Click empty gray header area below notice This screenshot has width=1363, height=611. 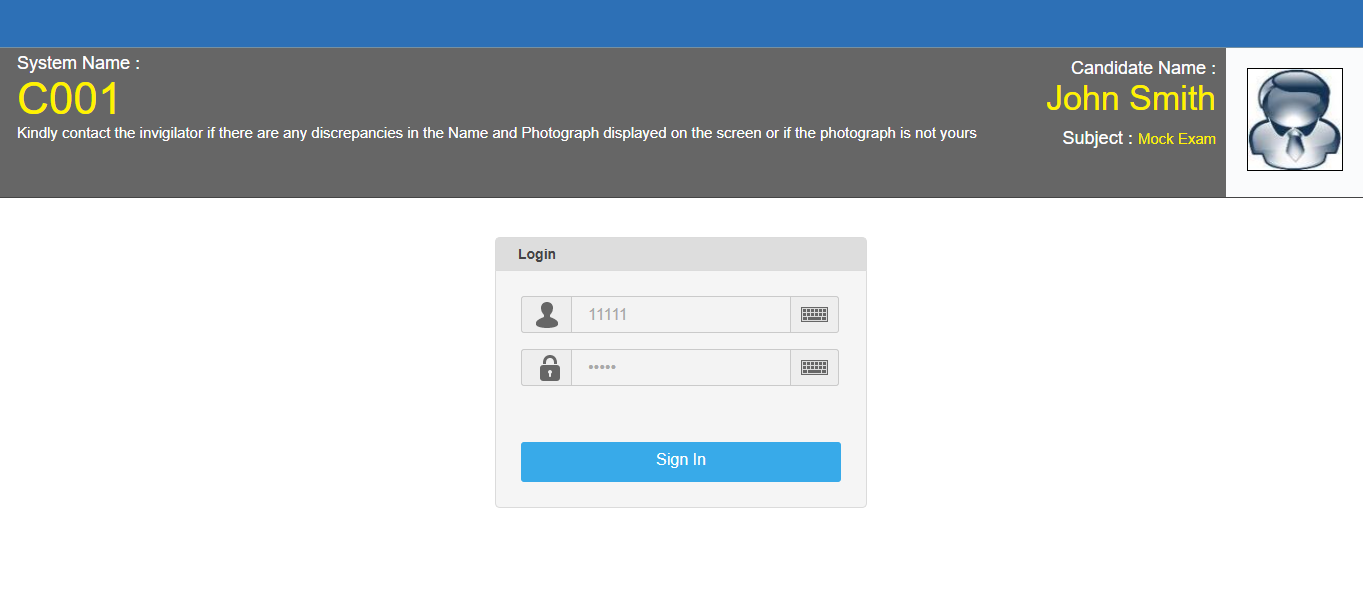(500, 172)
